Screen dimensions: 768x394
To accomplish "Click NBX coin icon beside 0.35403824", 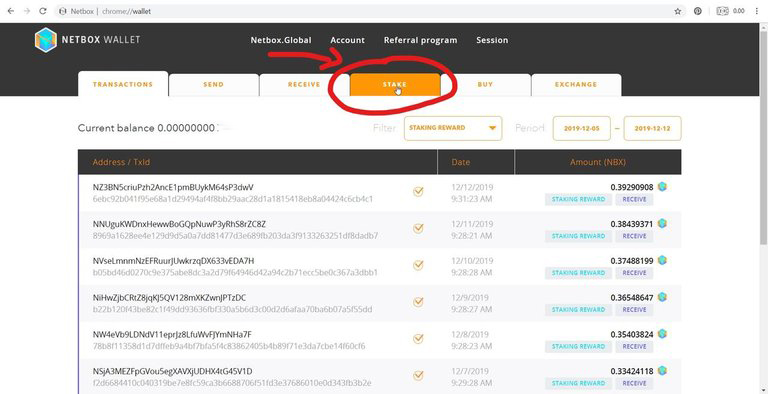I will [x=662, y=333].
